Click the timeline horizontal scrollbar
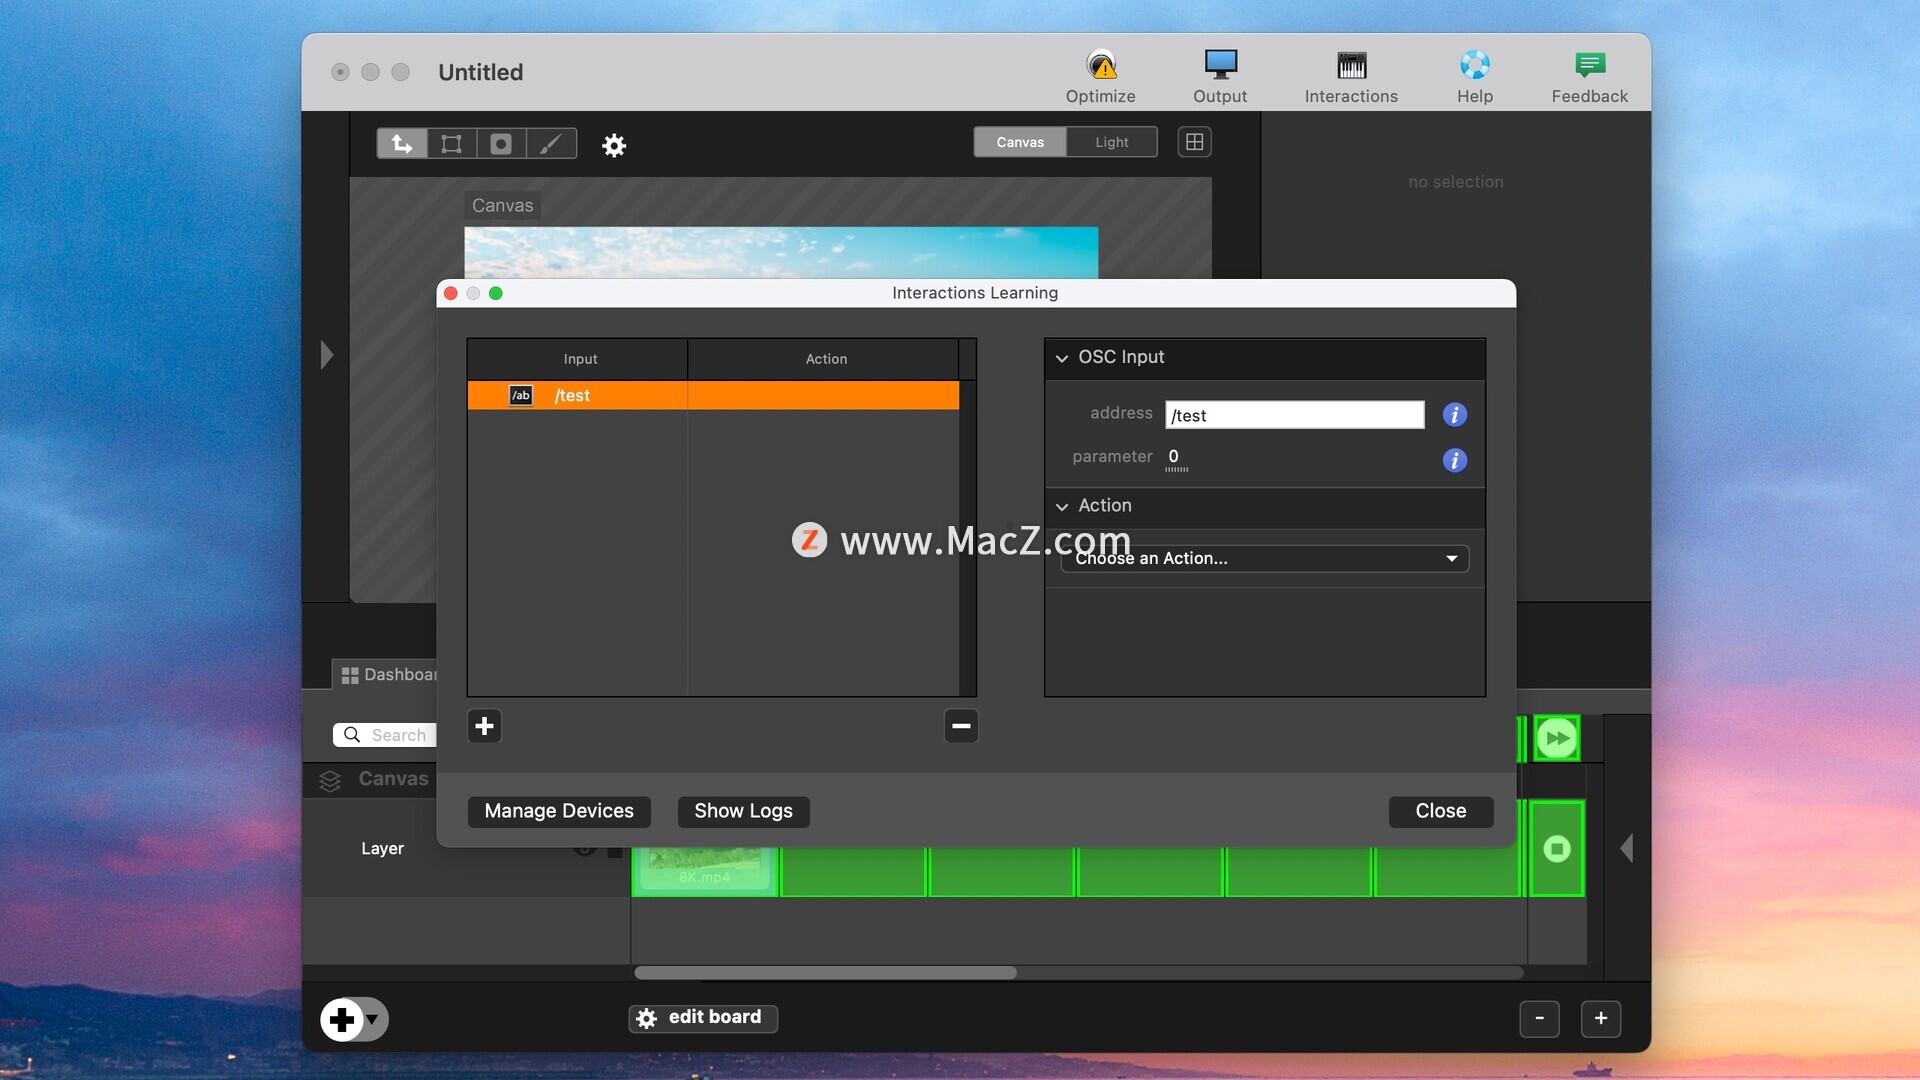 pyautogui.click(x=825, y=973)
